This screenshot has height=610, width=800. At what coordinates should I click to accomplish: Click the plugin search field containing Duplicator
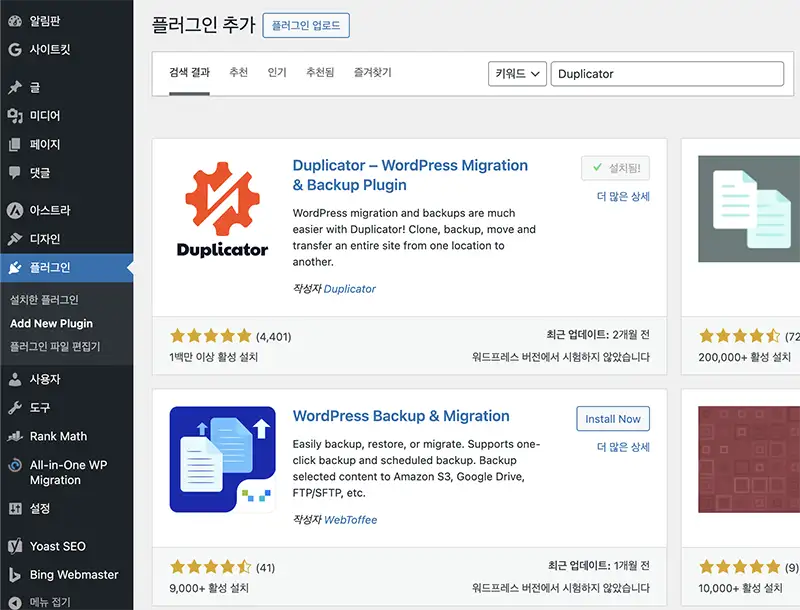[x=667, y=74]
